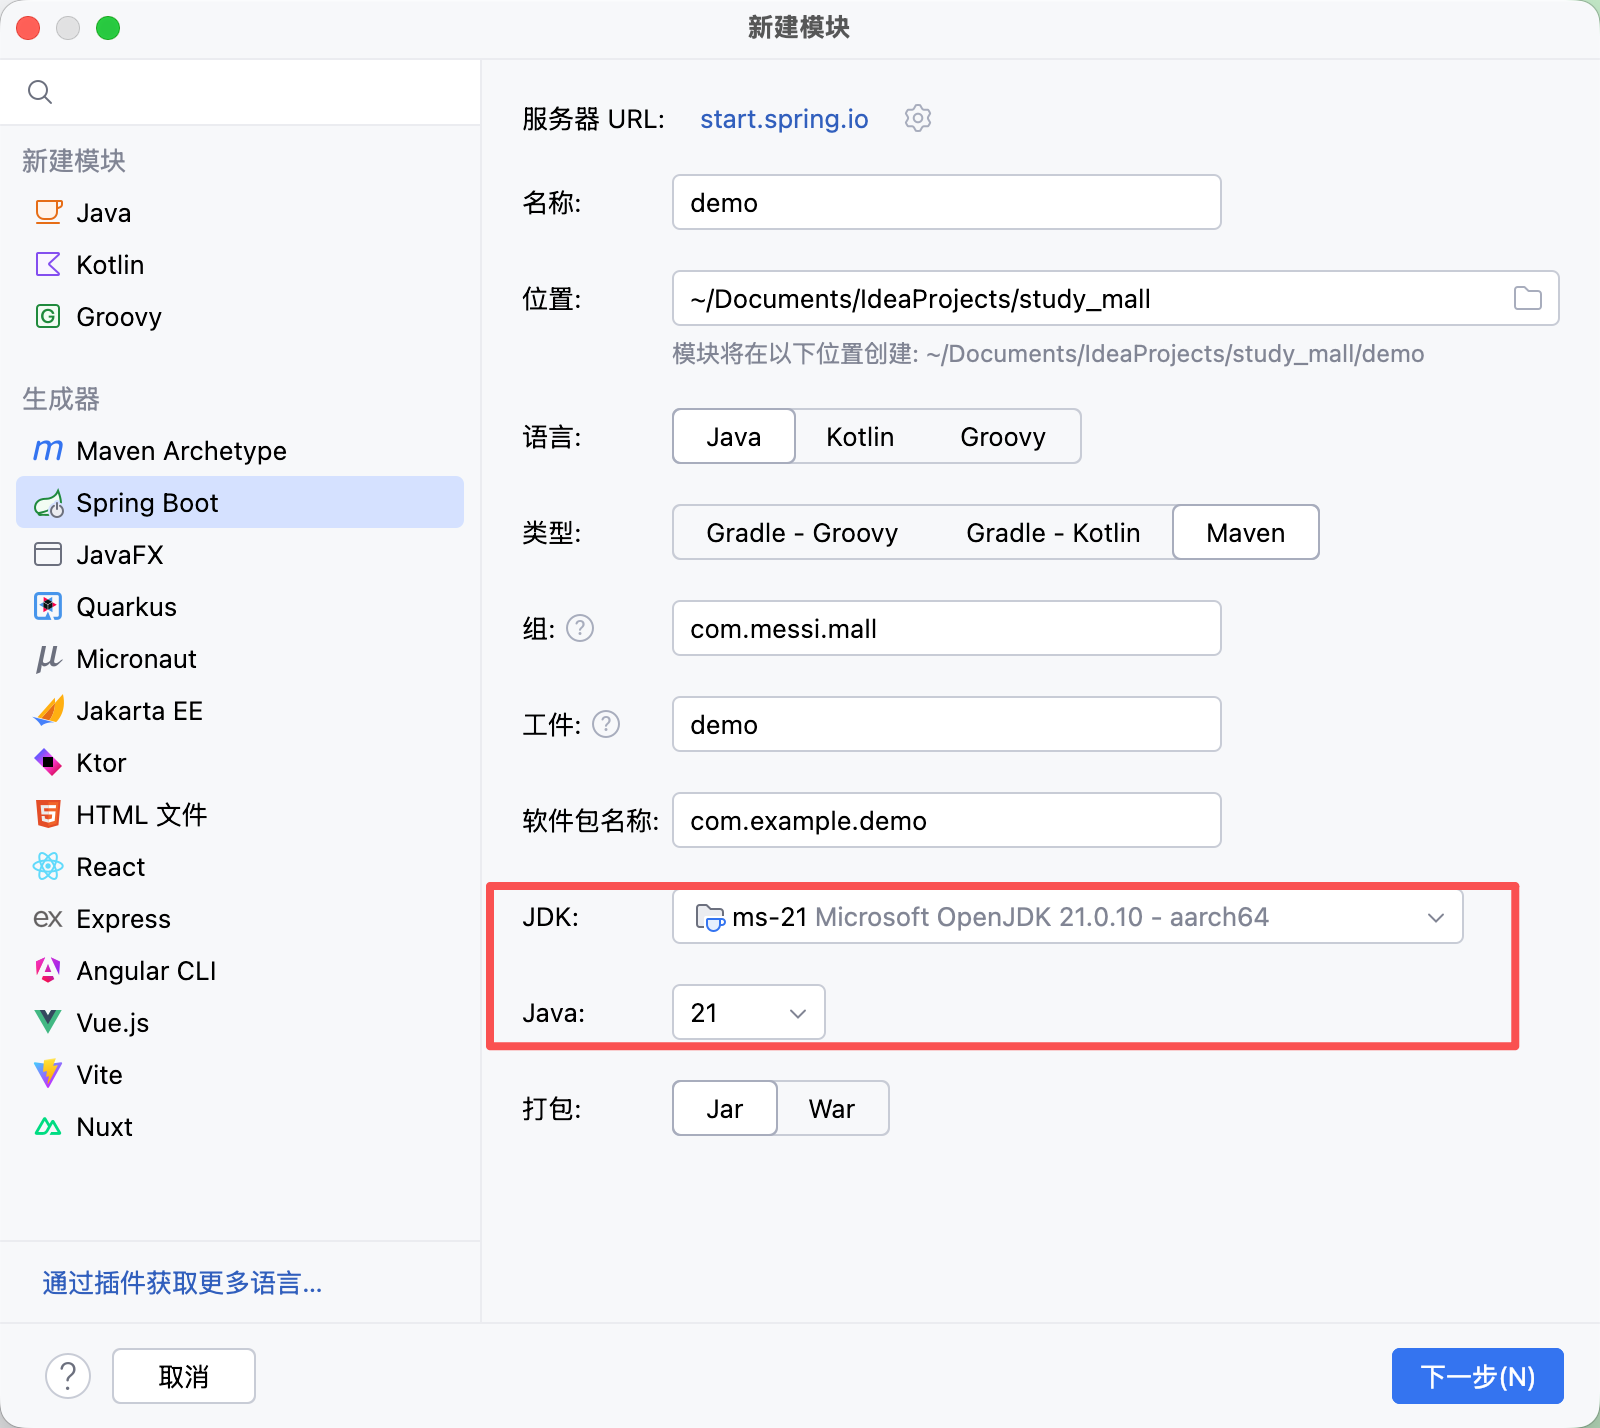Select Nuxt generator row
This screenshot has width=1600, height=1428.
(x=240, y=1126)
